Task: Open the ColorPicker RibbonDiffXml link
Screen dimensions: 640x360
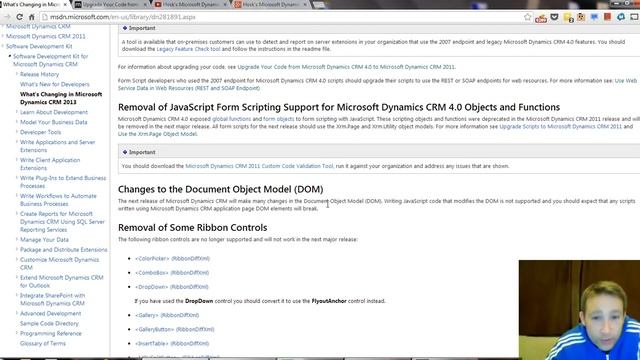Action: point(172,258)
